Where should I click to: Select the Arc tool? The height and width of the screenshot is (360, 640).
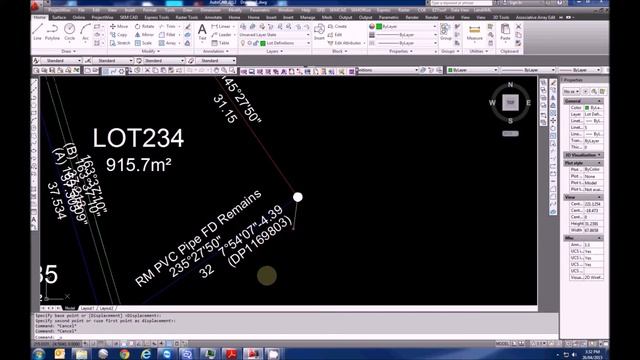point(85,32)
